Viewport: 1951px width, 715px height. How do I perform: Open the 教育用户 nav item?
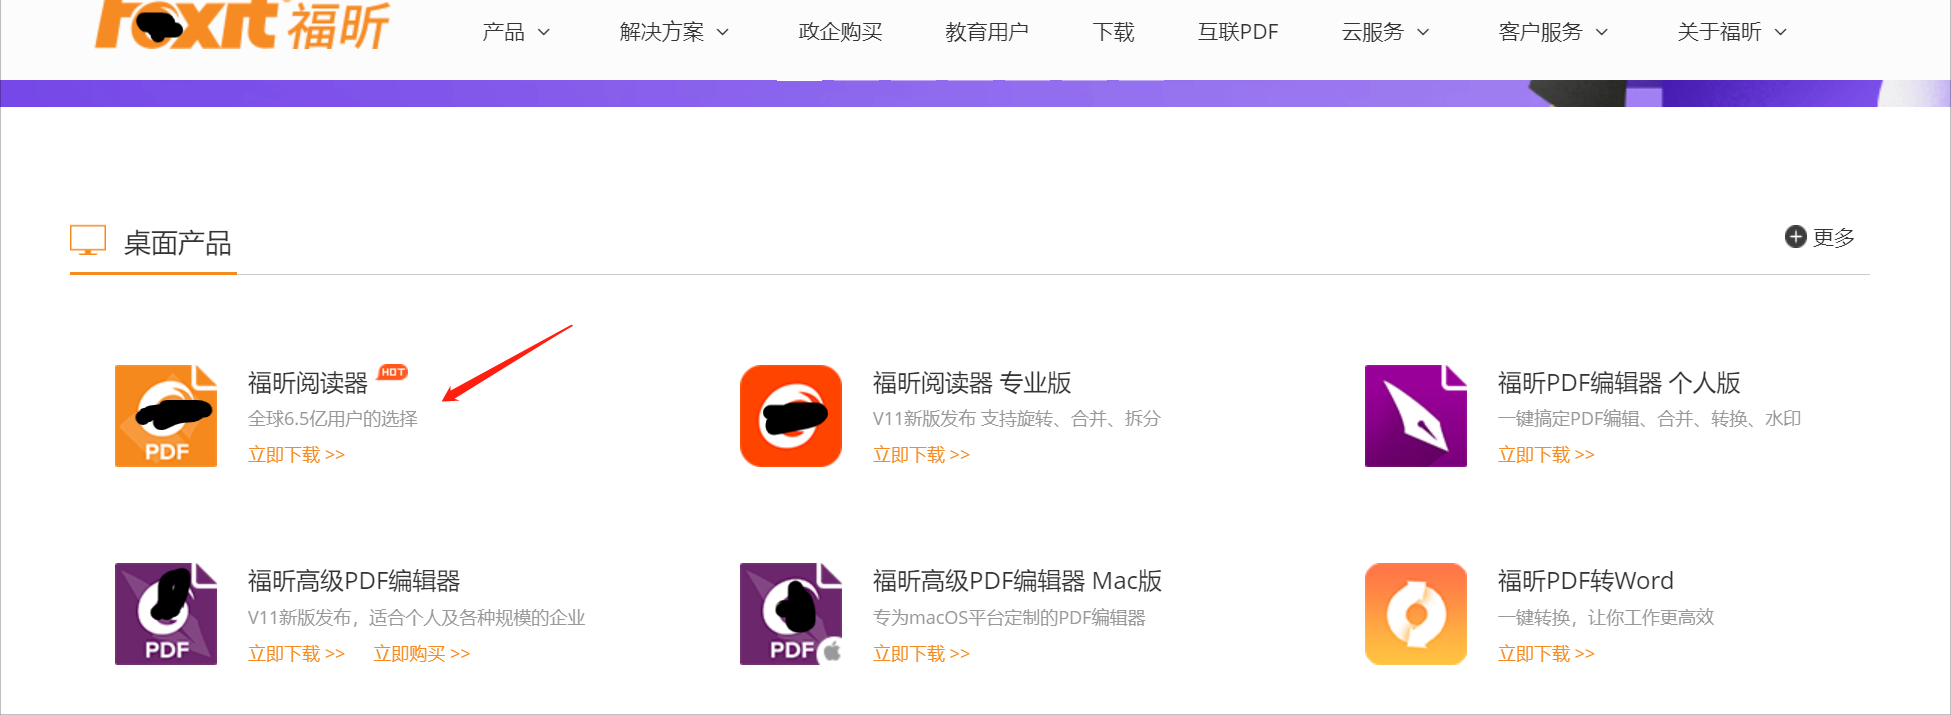(x=987, y=32)
